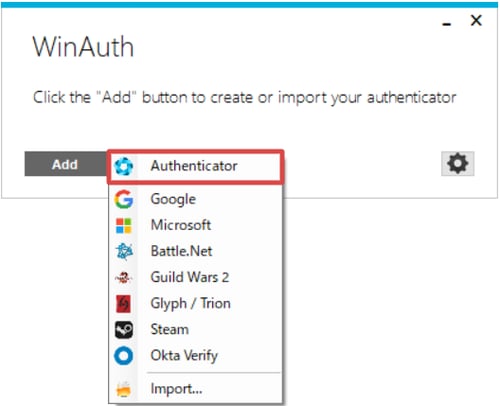This screenshot has width=500, height=406.
Task: Click the Google logo icon
Action: 124,199
